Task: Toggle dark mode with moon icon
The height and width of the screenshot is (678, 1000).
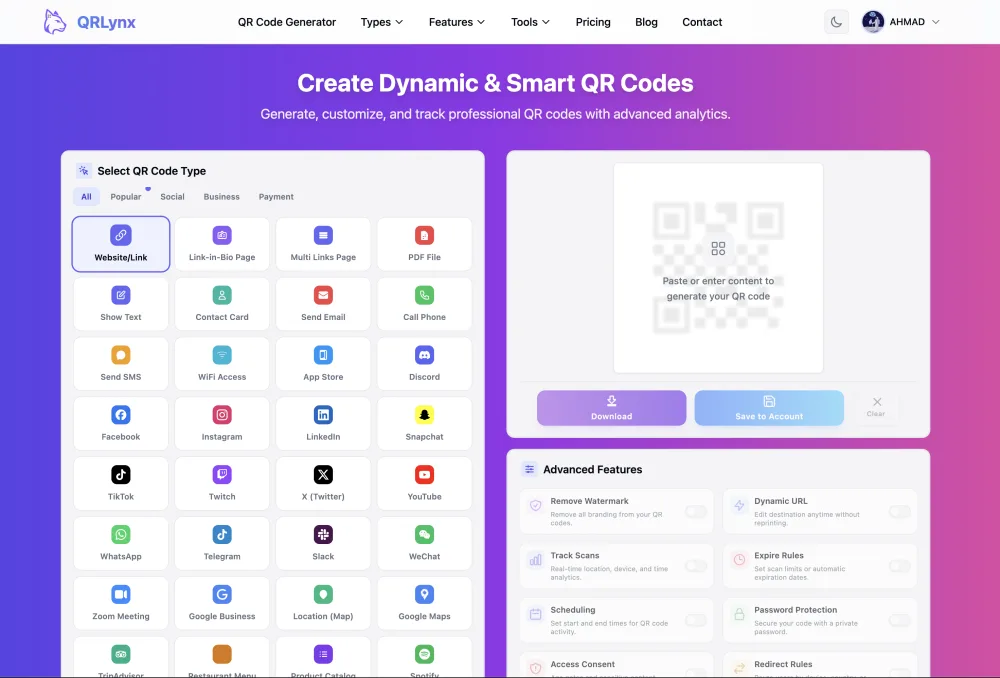Action: tap(836, 21)
